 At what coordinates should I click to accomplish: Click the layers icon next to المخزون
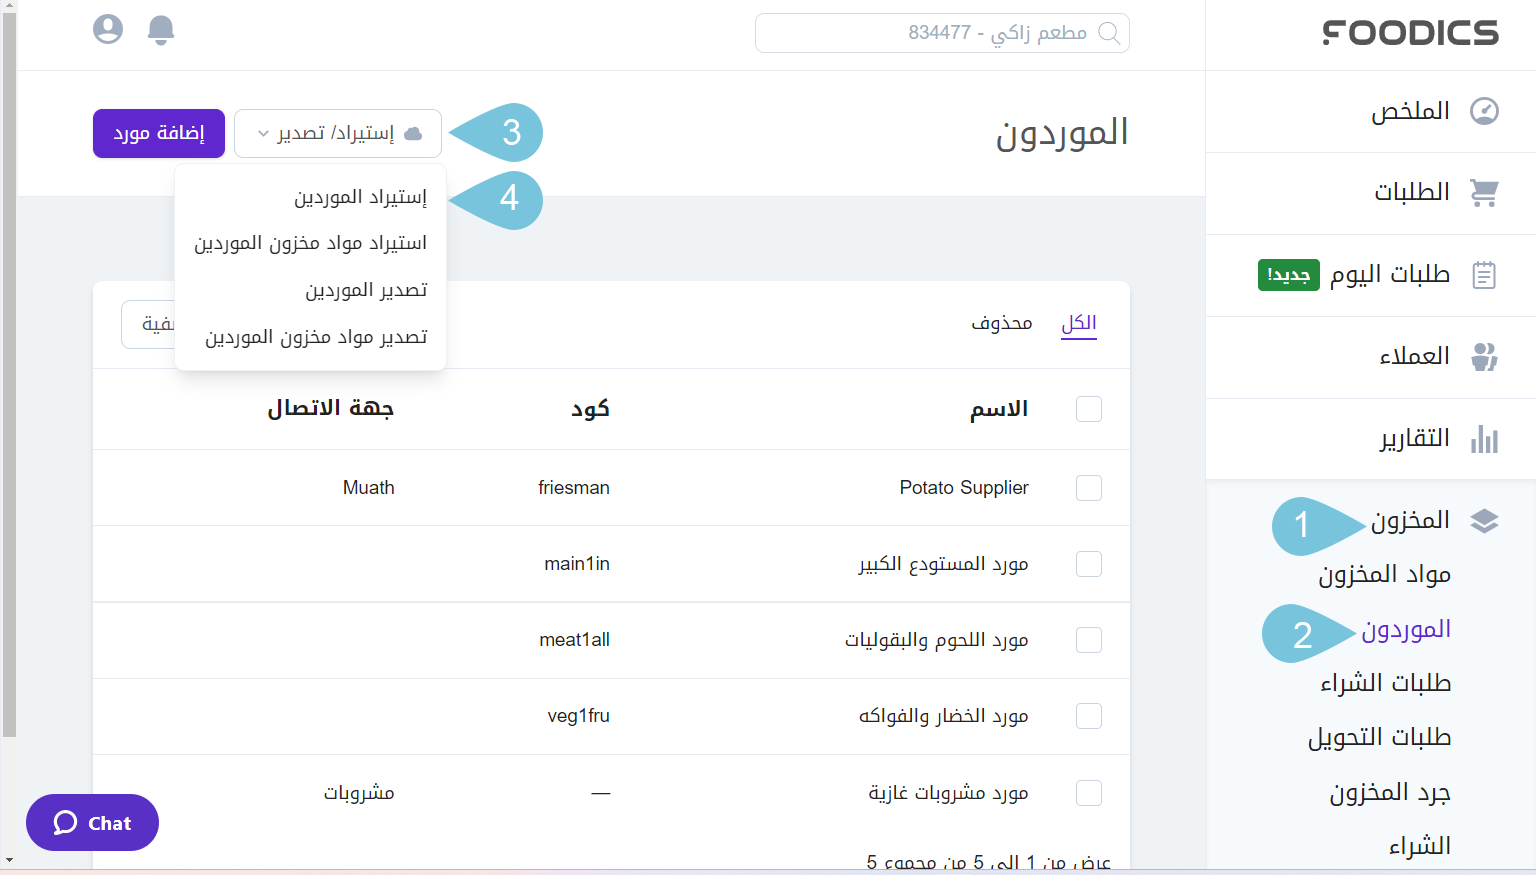coord(1485,521)
